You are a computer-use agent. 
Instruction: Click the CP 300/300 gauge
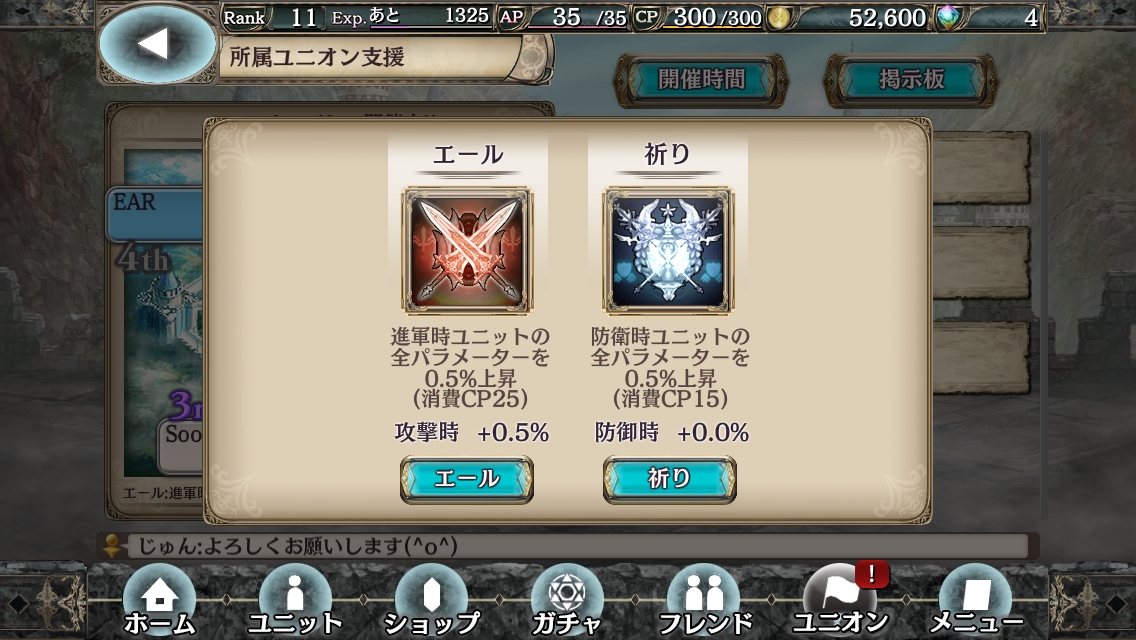coord(698,17)
